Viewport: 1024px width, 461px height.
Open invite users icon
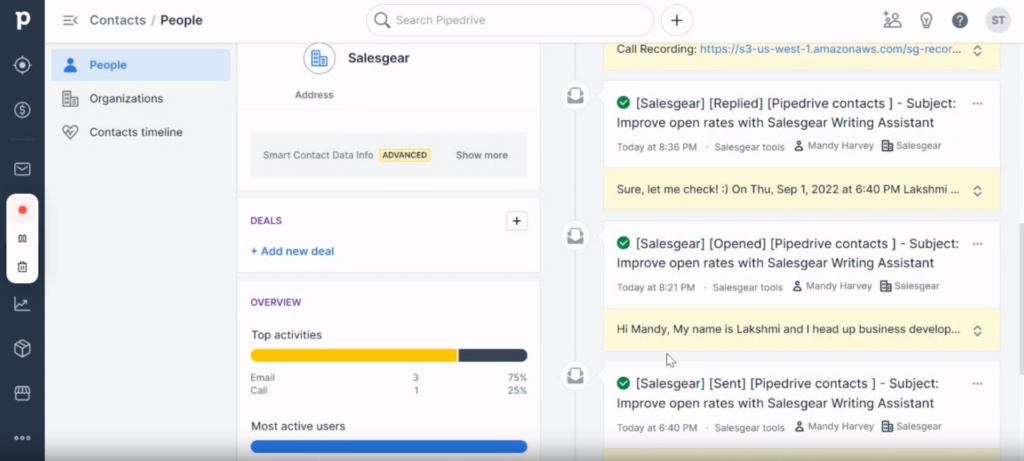click(892, 20)
